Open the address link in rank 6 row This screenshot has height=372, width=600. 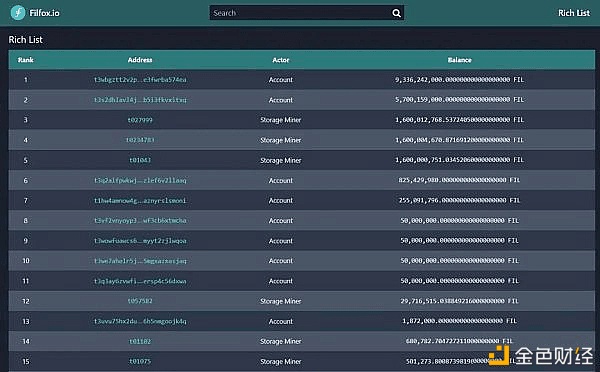click(140, 180)
